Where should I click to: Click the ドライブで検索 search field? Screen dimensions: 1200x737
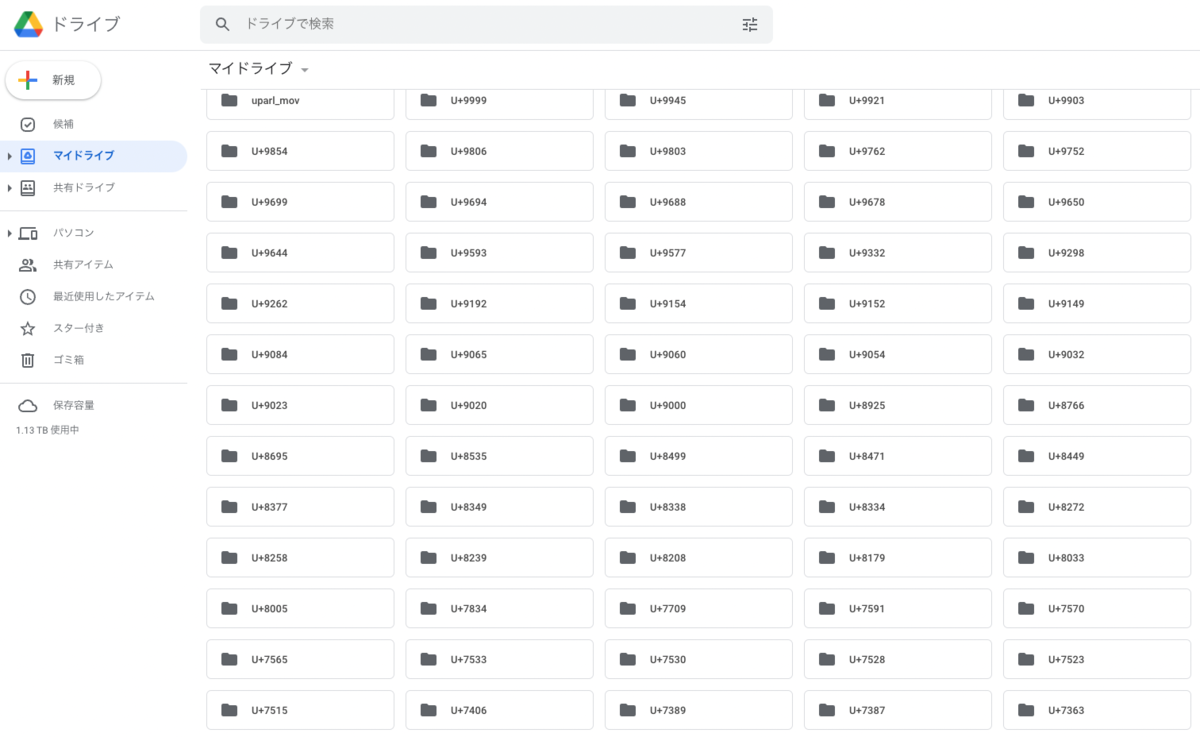(486, 24)
